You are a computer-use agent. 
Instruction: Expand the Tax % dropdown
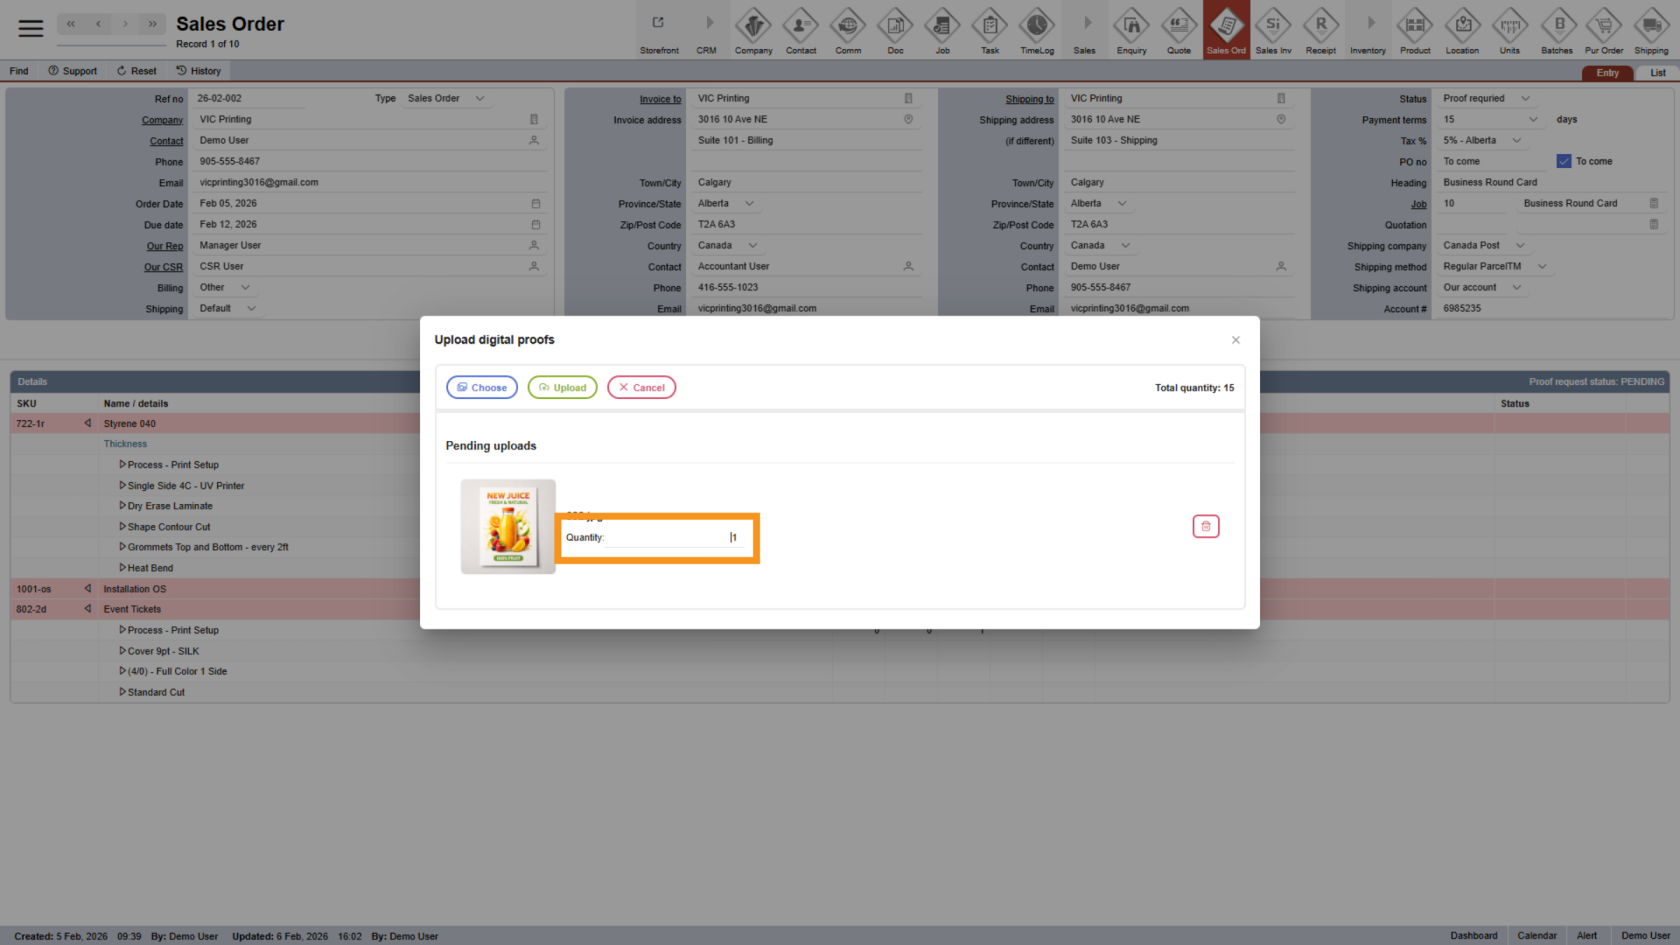(x=1516, y=140)
